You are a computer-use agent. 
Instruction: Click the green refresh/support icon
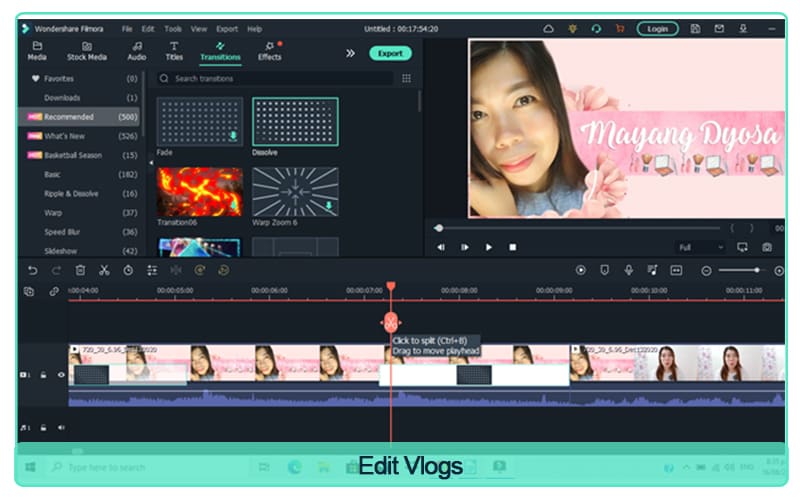596,29
